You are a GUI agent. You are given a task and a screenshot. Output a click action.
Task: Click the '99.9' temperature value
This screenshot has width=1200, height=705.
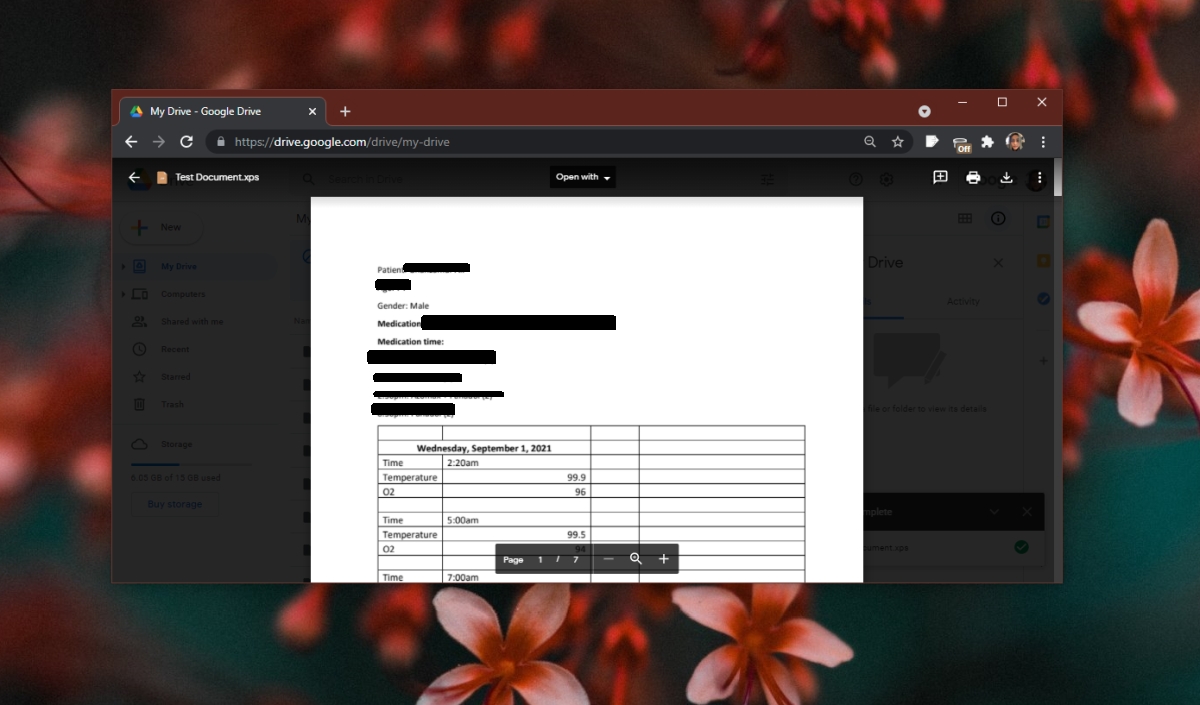tap(576, 478)
